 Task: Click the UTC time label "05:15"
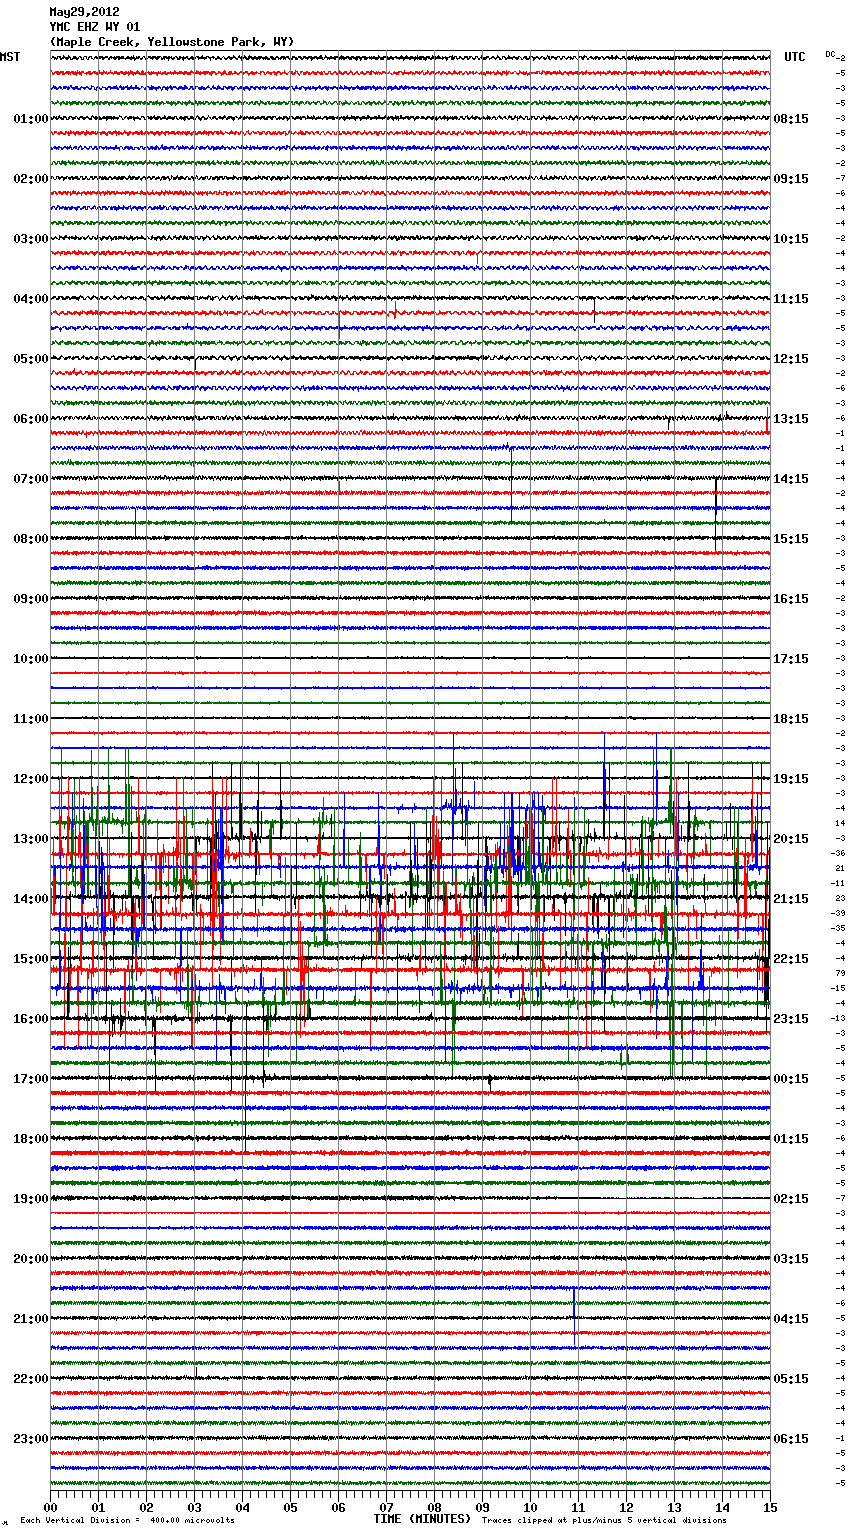pos(791,1379)
